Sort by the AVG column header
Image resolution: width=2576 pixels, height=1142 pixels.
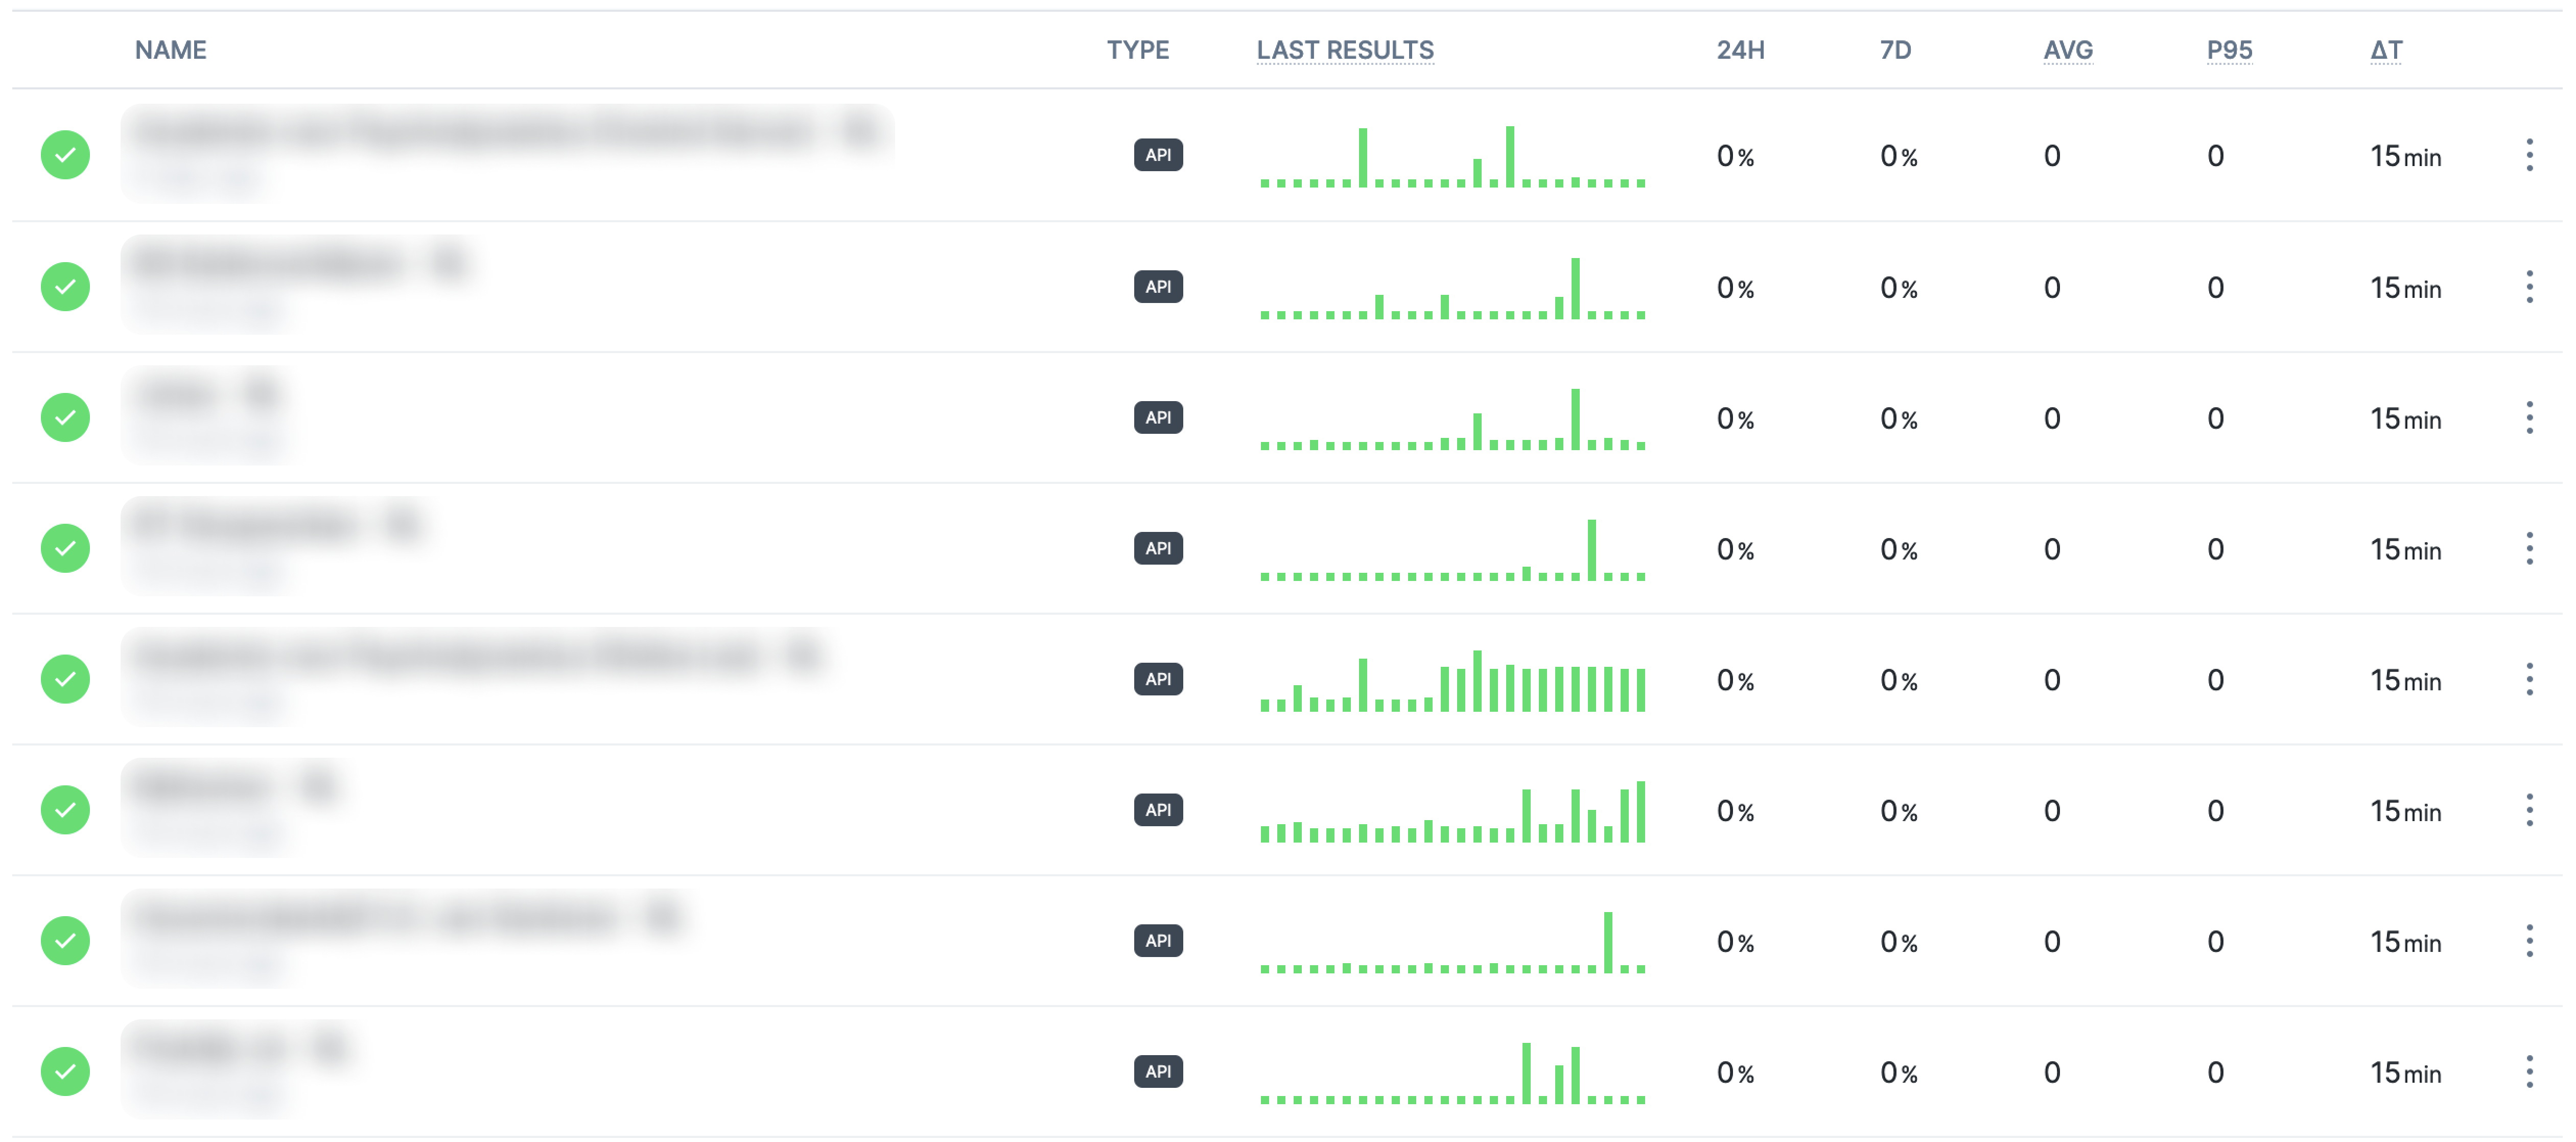click(x=2068, y=50)
